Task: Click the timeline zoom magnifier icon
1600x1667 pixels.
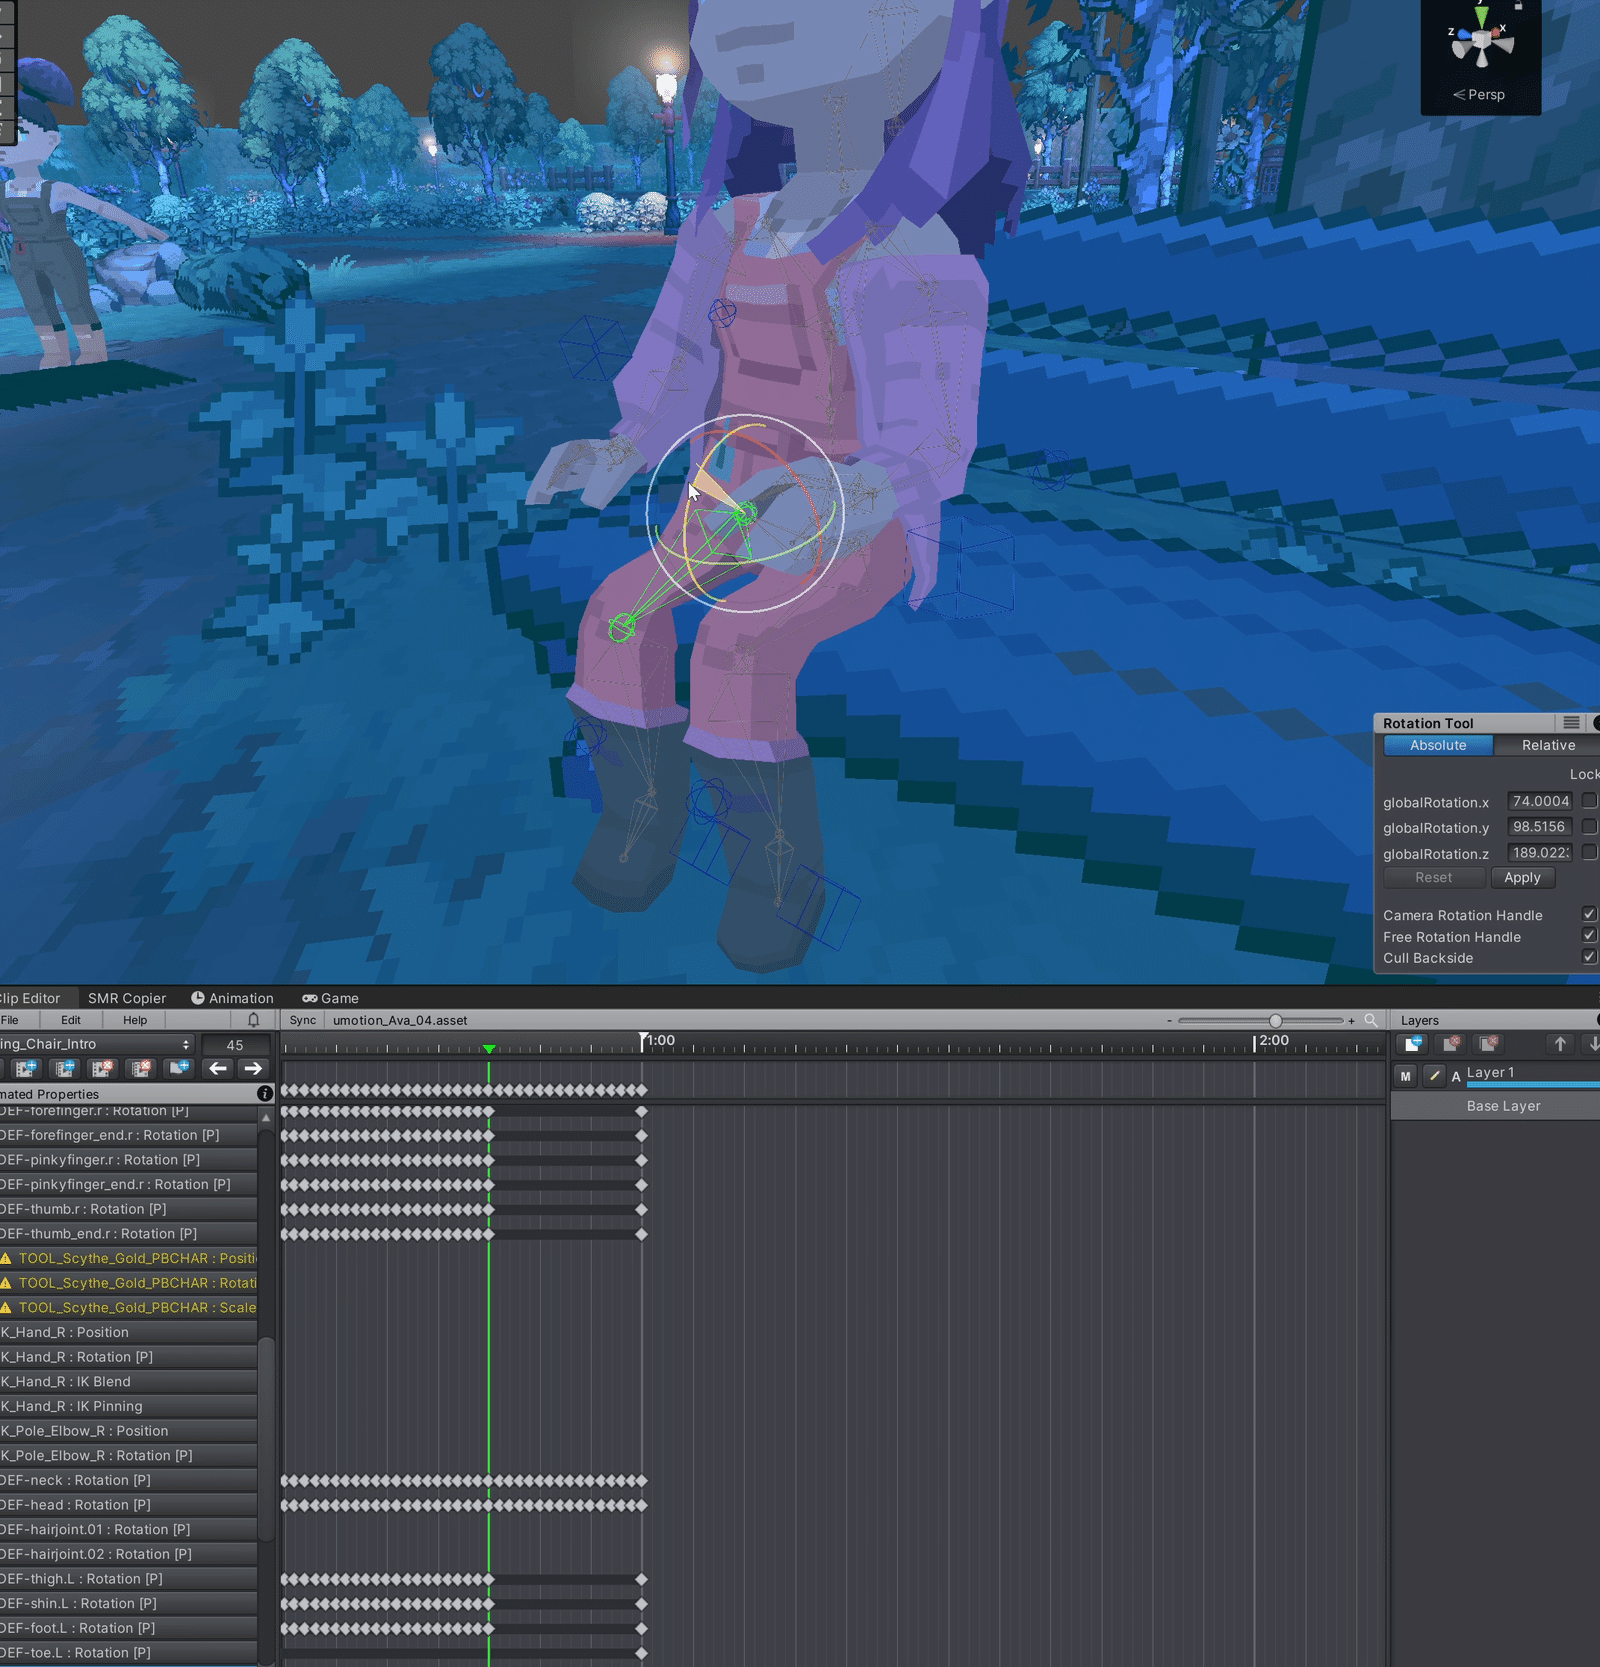Action: (x=1371, y=1020)
